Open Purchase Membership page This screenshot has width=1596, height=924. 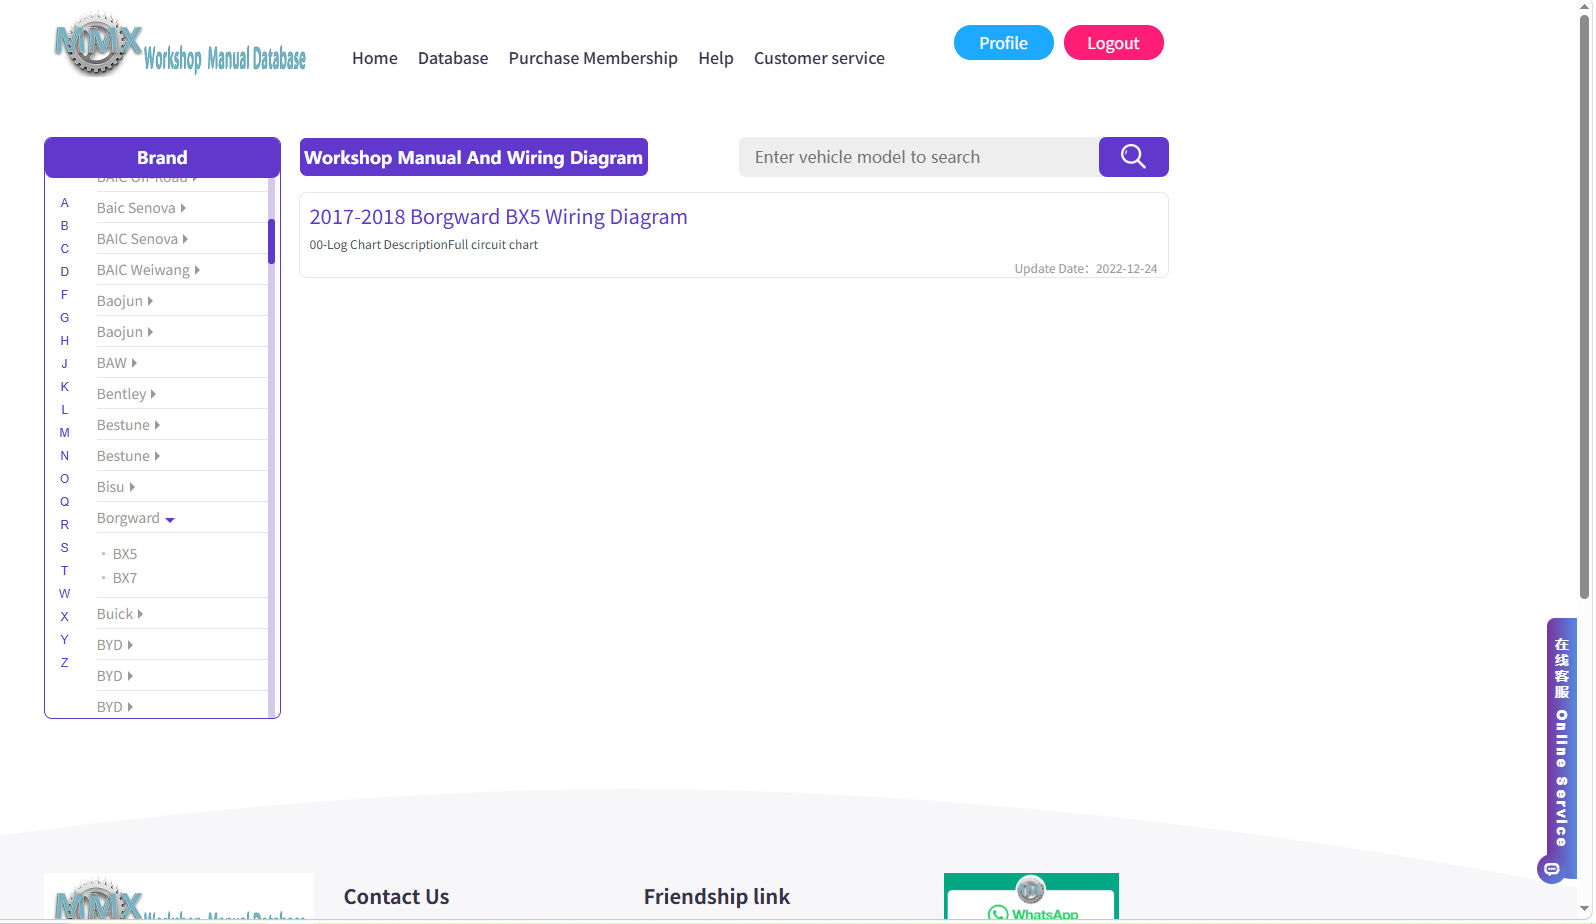(x=593, y=58)
